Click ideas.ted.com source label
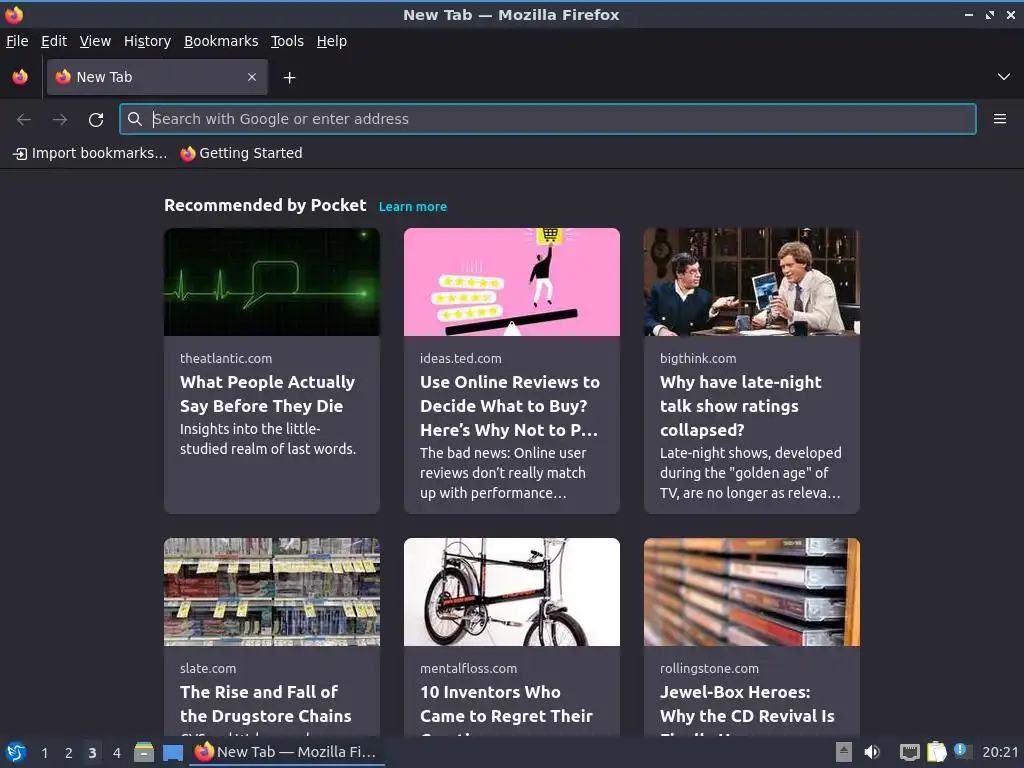Screen dimensions: 1024x768 (460, 358)
